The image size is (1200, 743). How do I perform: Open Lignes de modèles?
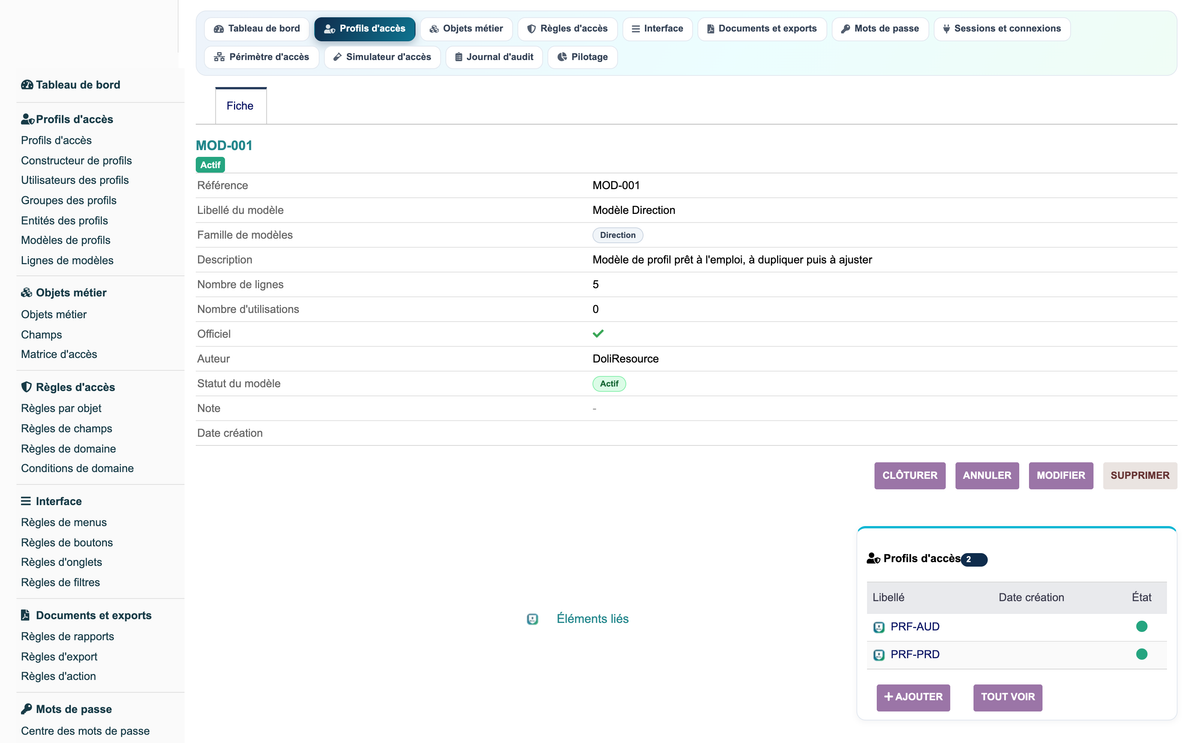67,261
